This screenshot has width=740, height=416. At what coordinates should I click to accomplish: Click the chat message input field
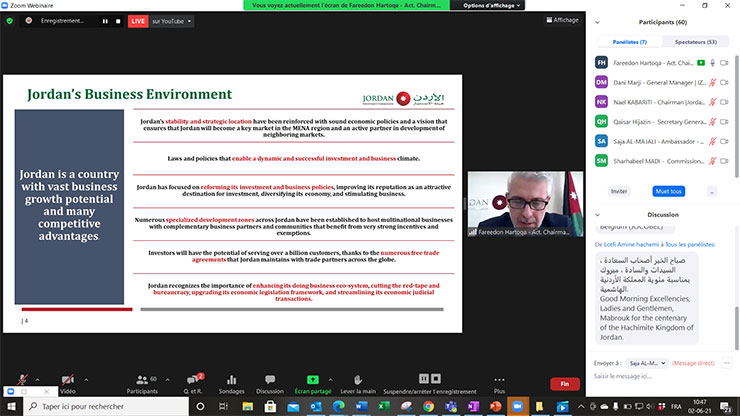[x=661, y=376]
